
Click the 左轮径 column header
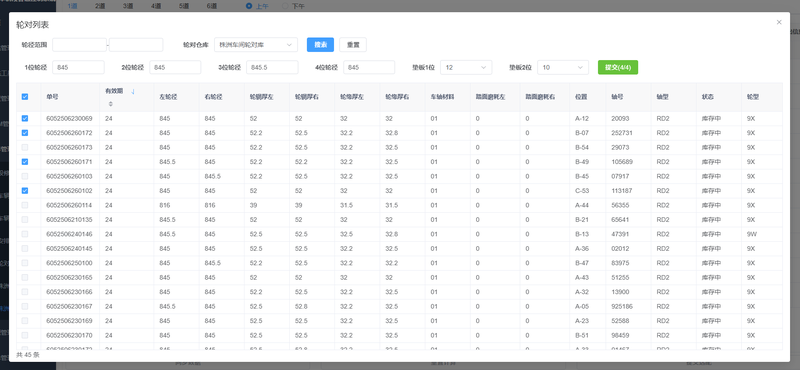(167, 96)
